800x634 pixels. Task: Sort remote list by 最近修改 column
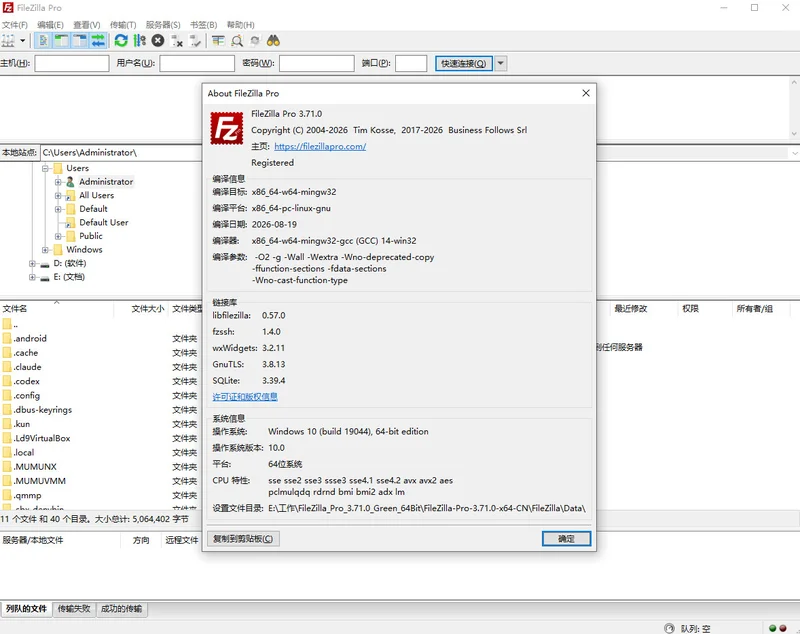[x=631, y=309]
